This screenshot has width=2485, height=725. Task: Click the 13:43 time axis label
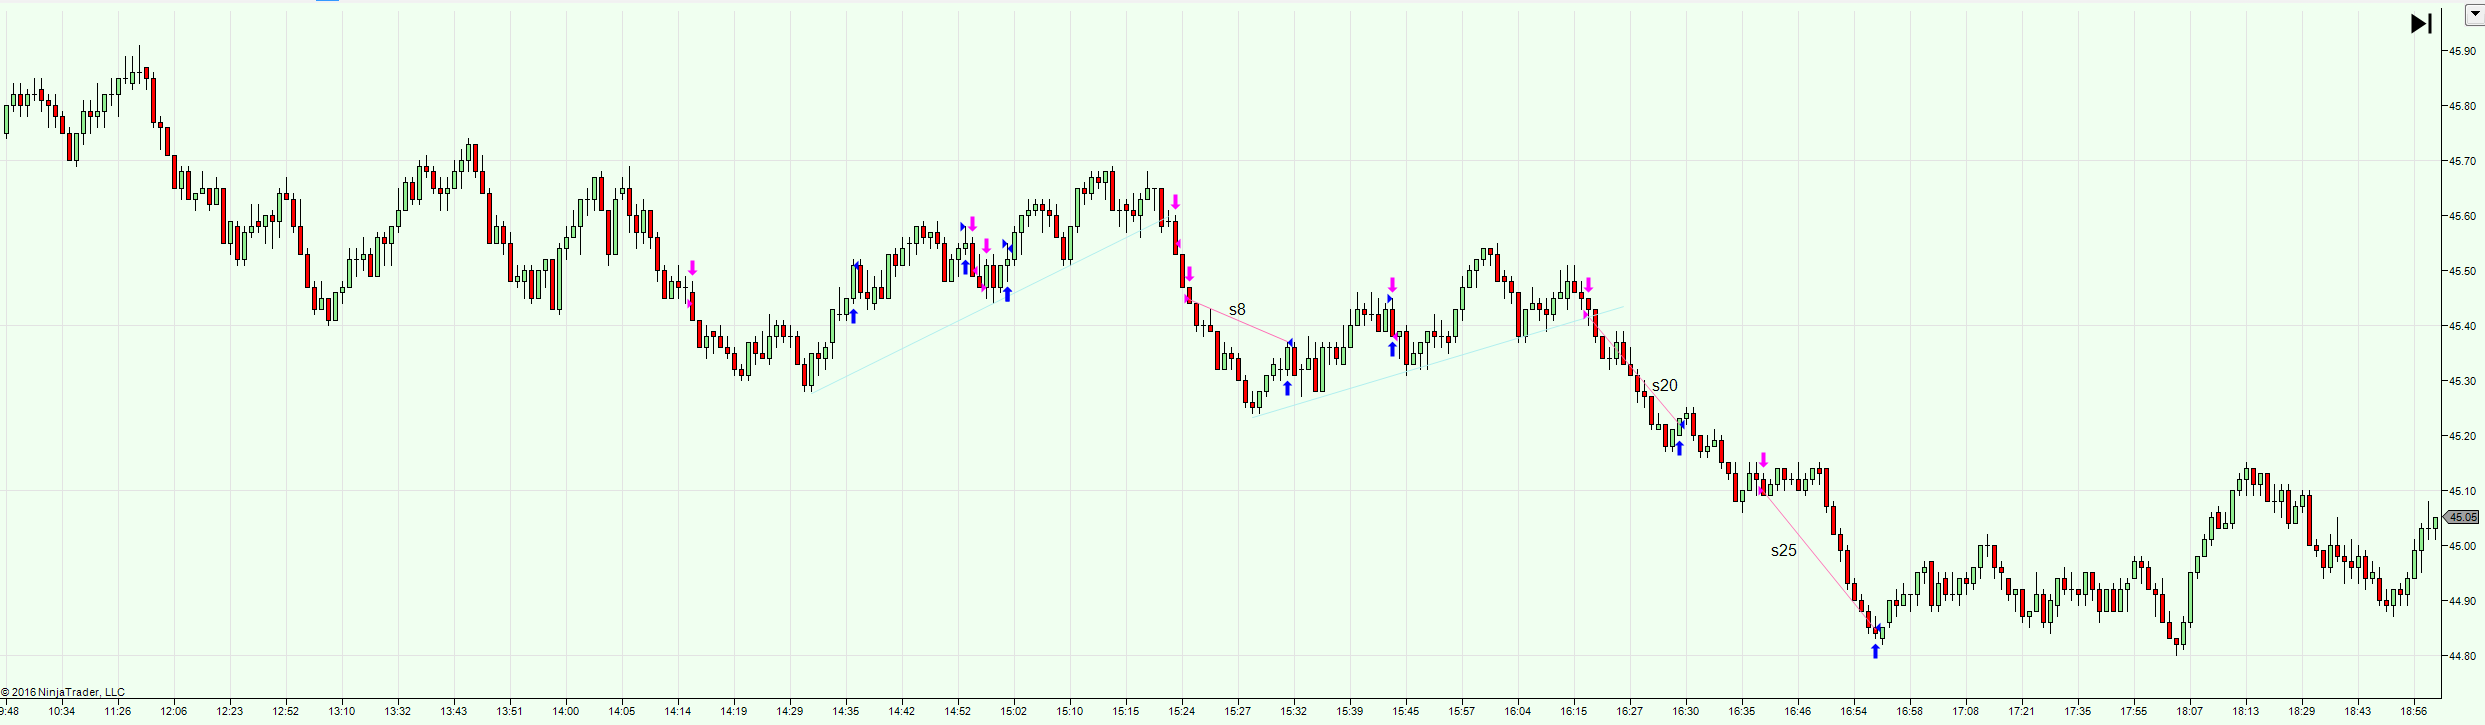[x=454, y=712]
